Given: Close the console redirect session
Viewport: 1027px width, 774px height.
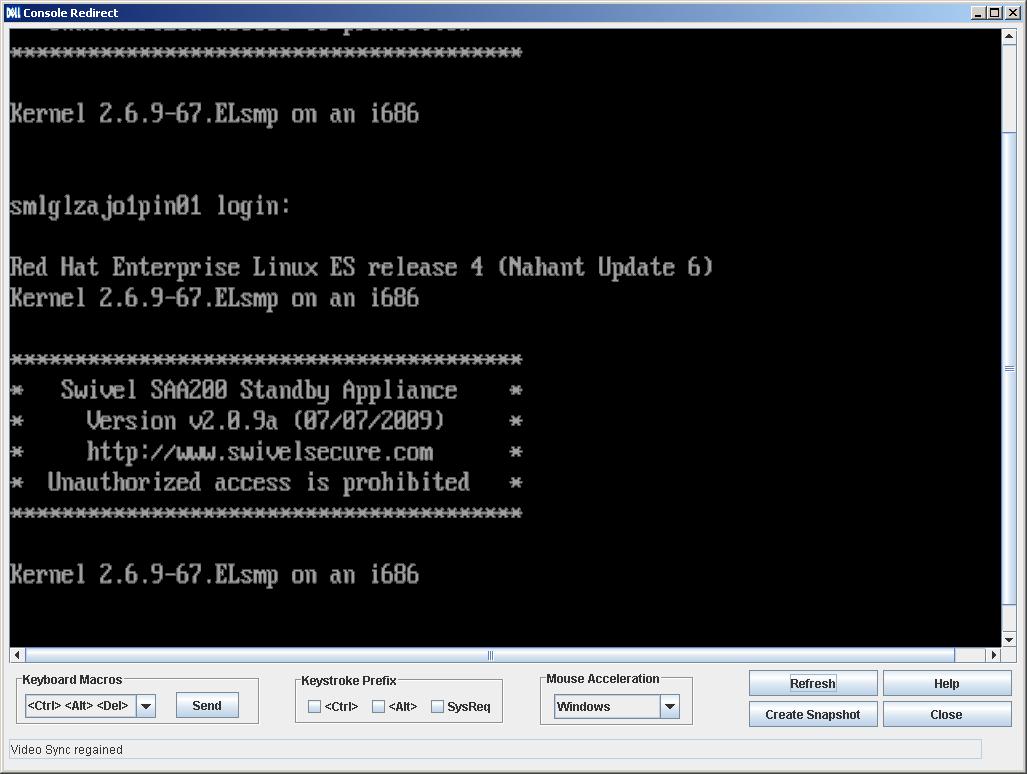Looking at the screenshot, I should pos(946,714).
